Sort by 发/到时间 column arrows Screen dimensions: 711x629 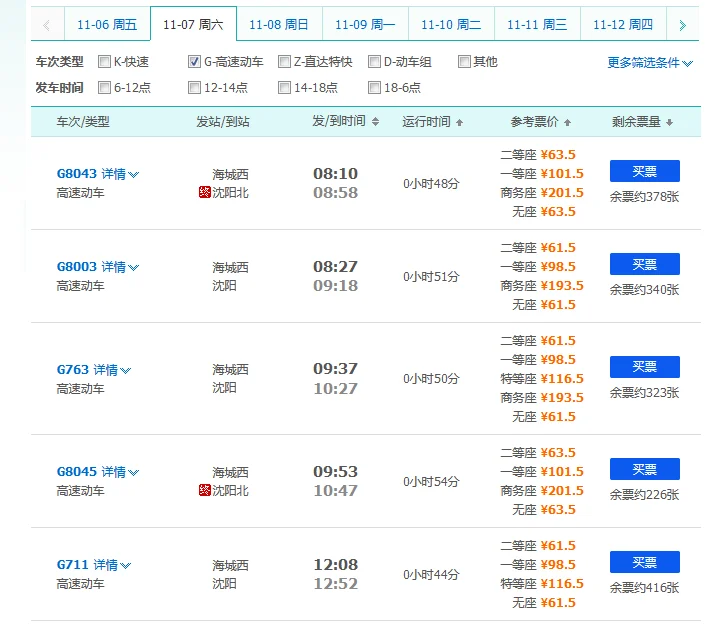pos(375,122)
